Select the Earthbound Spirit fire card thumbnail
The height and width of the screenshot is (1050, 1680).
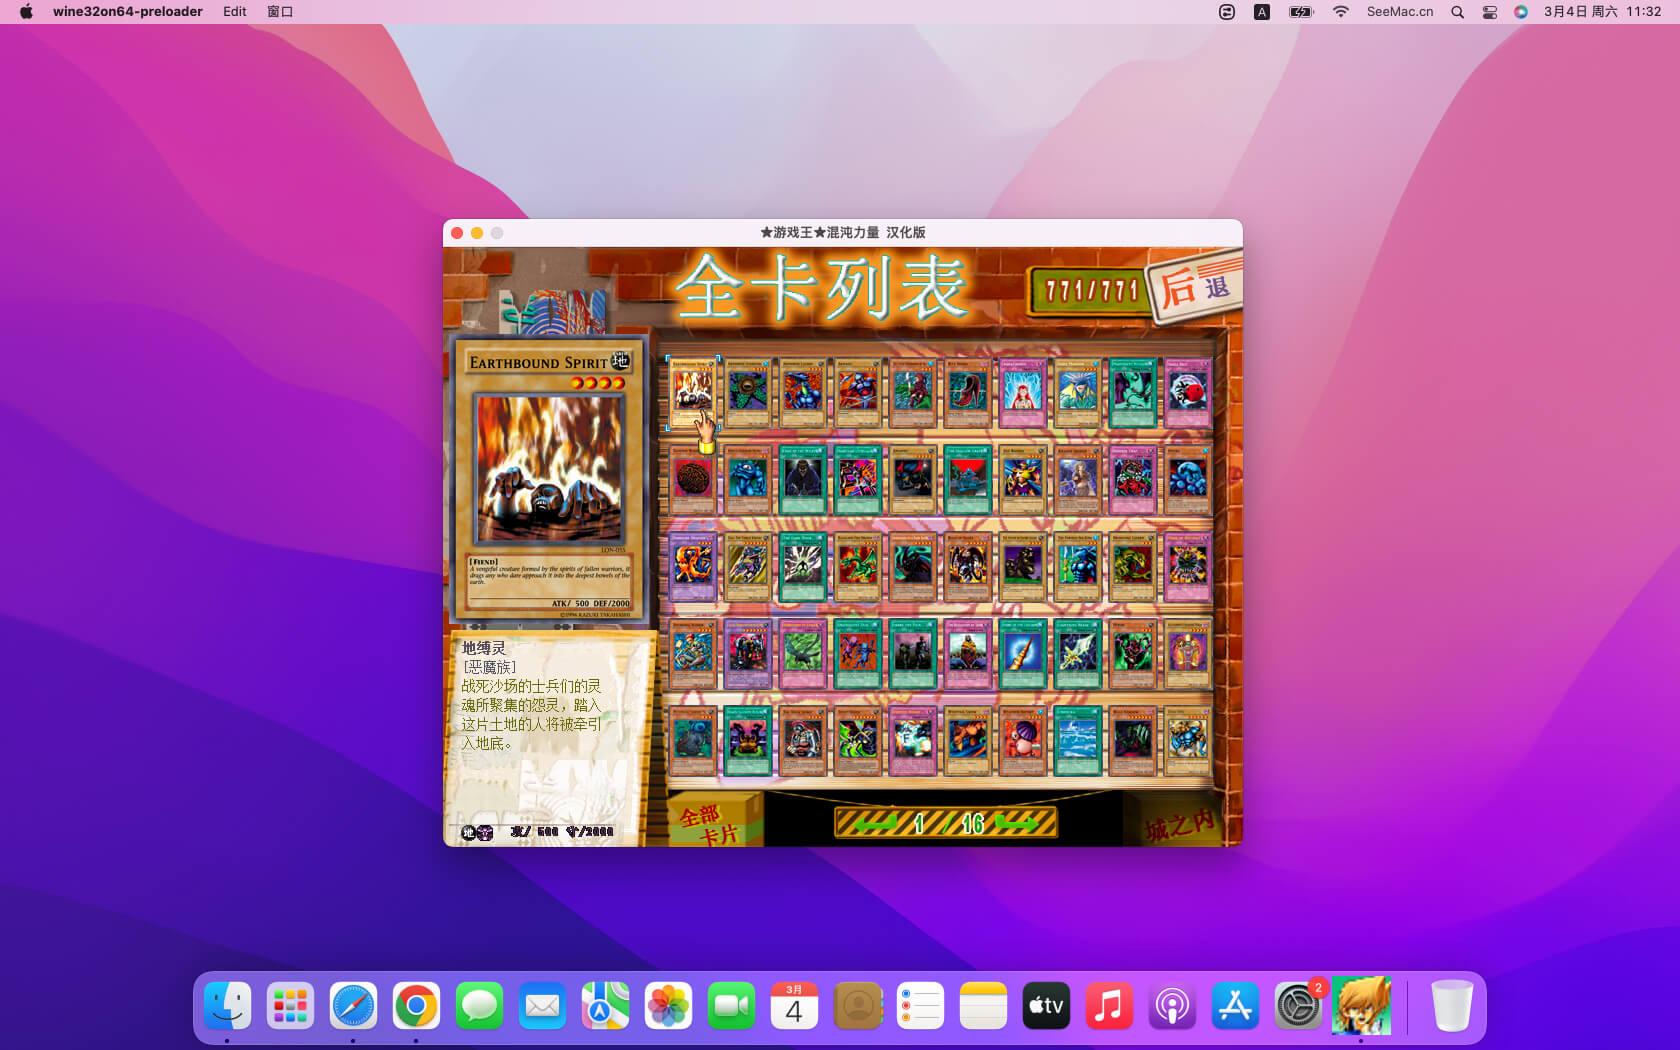click(x=693, y=392)
